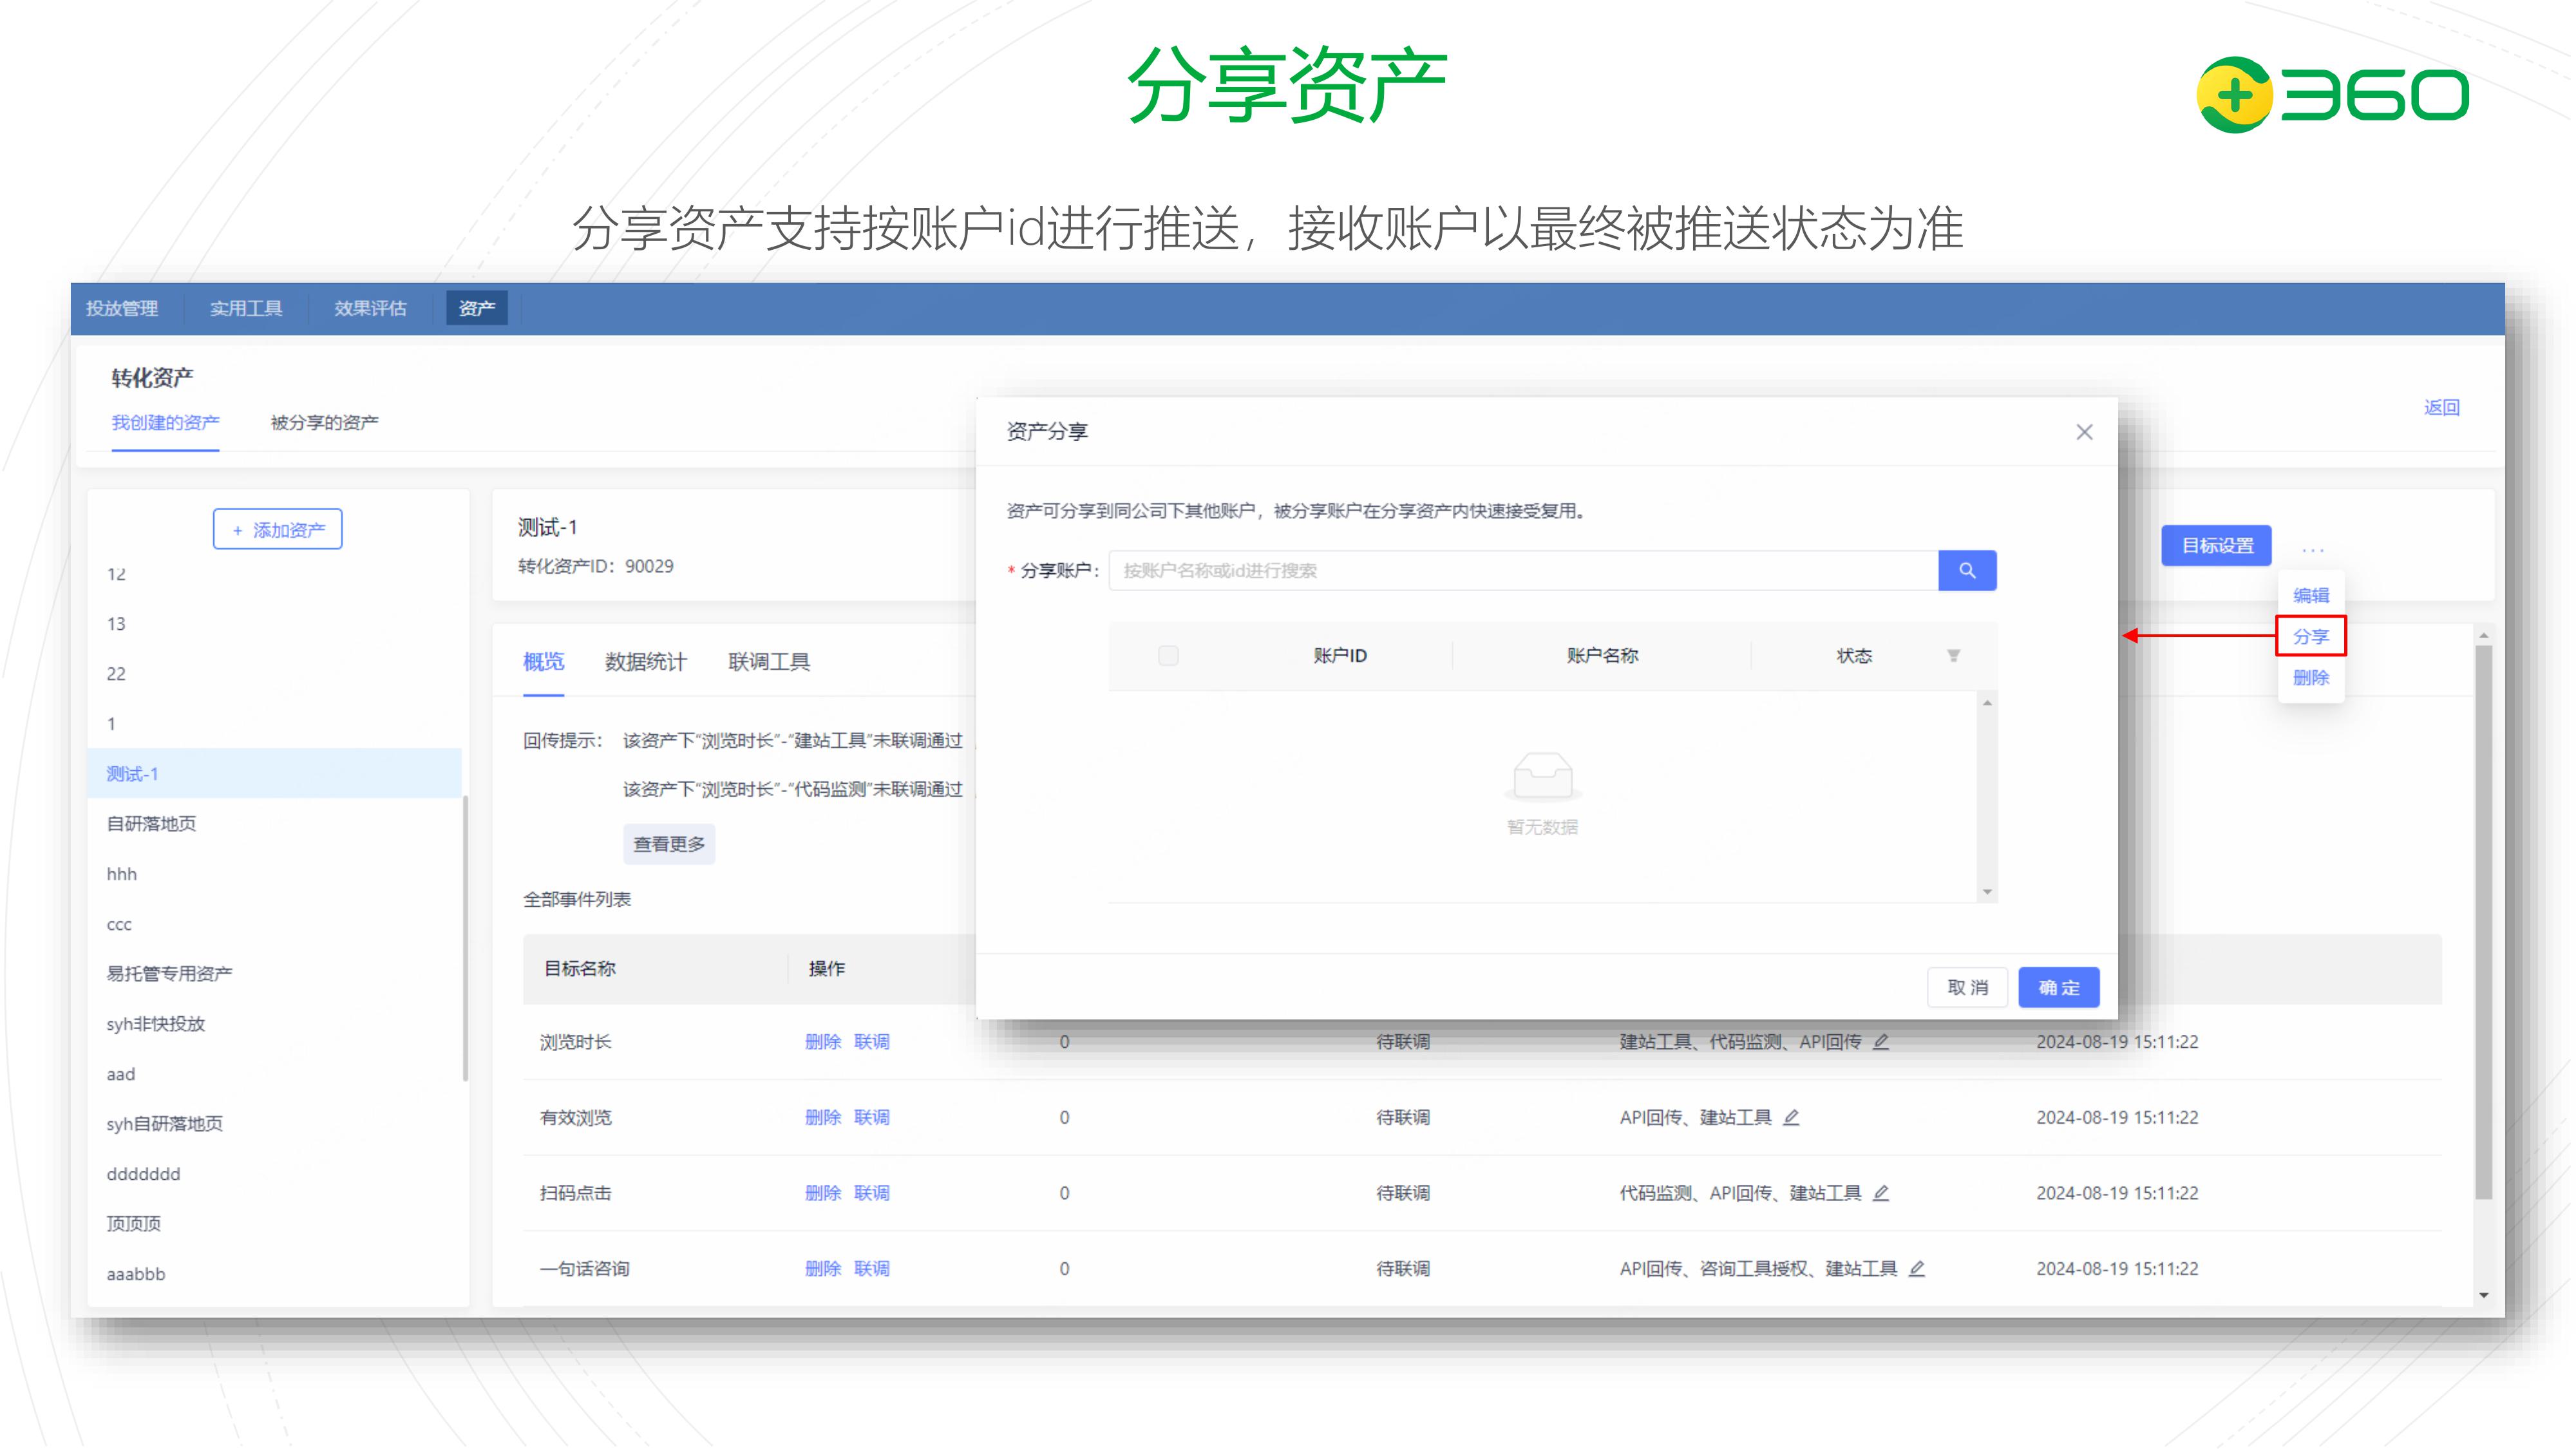Click the page scrollbar down arrow
The width and height of the screenshot is (2576, 1449).
(2483, 1296)
